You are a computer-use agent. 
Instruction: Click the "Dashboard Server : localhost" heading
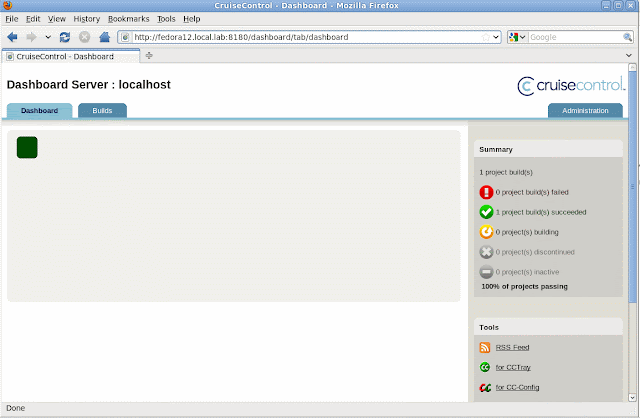[x=89, y=84]
